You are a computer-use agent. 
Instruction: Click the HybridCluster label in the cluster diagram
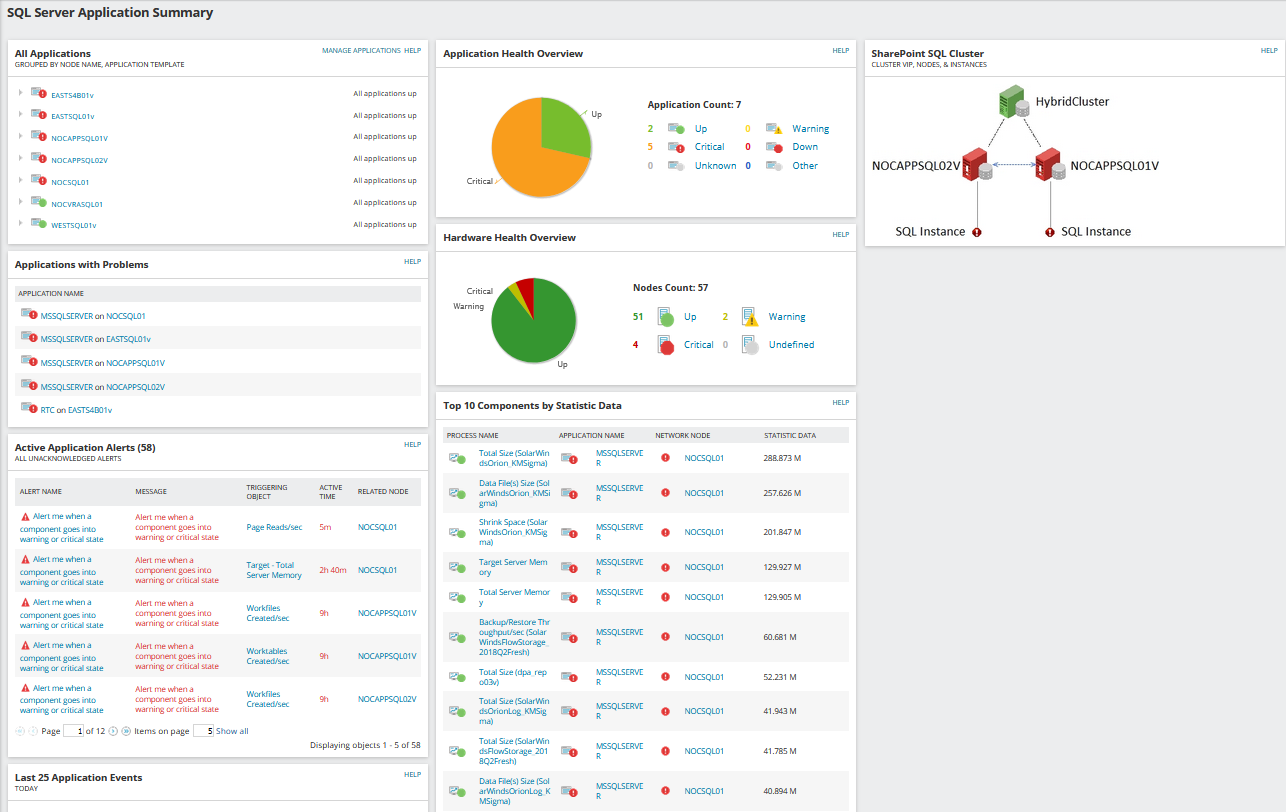[x=1072, y=101]
